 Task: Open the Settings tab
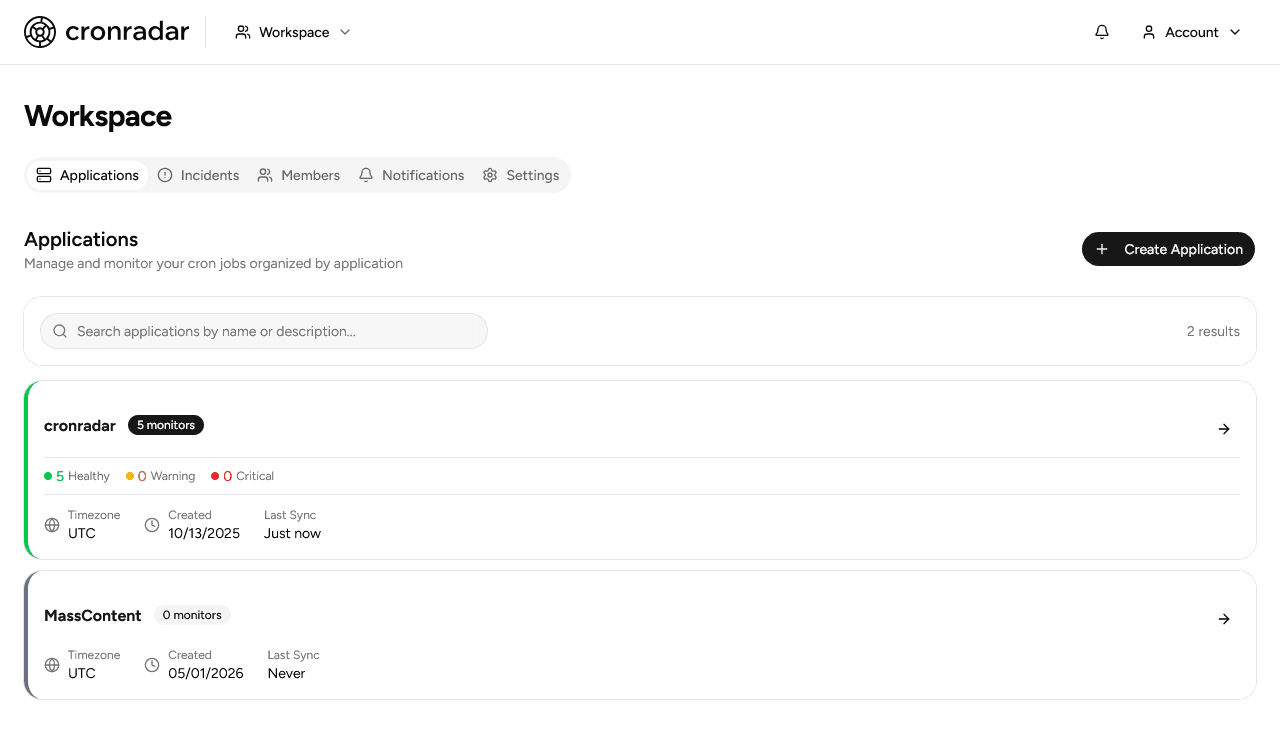(x=521, y=175)
